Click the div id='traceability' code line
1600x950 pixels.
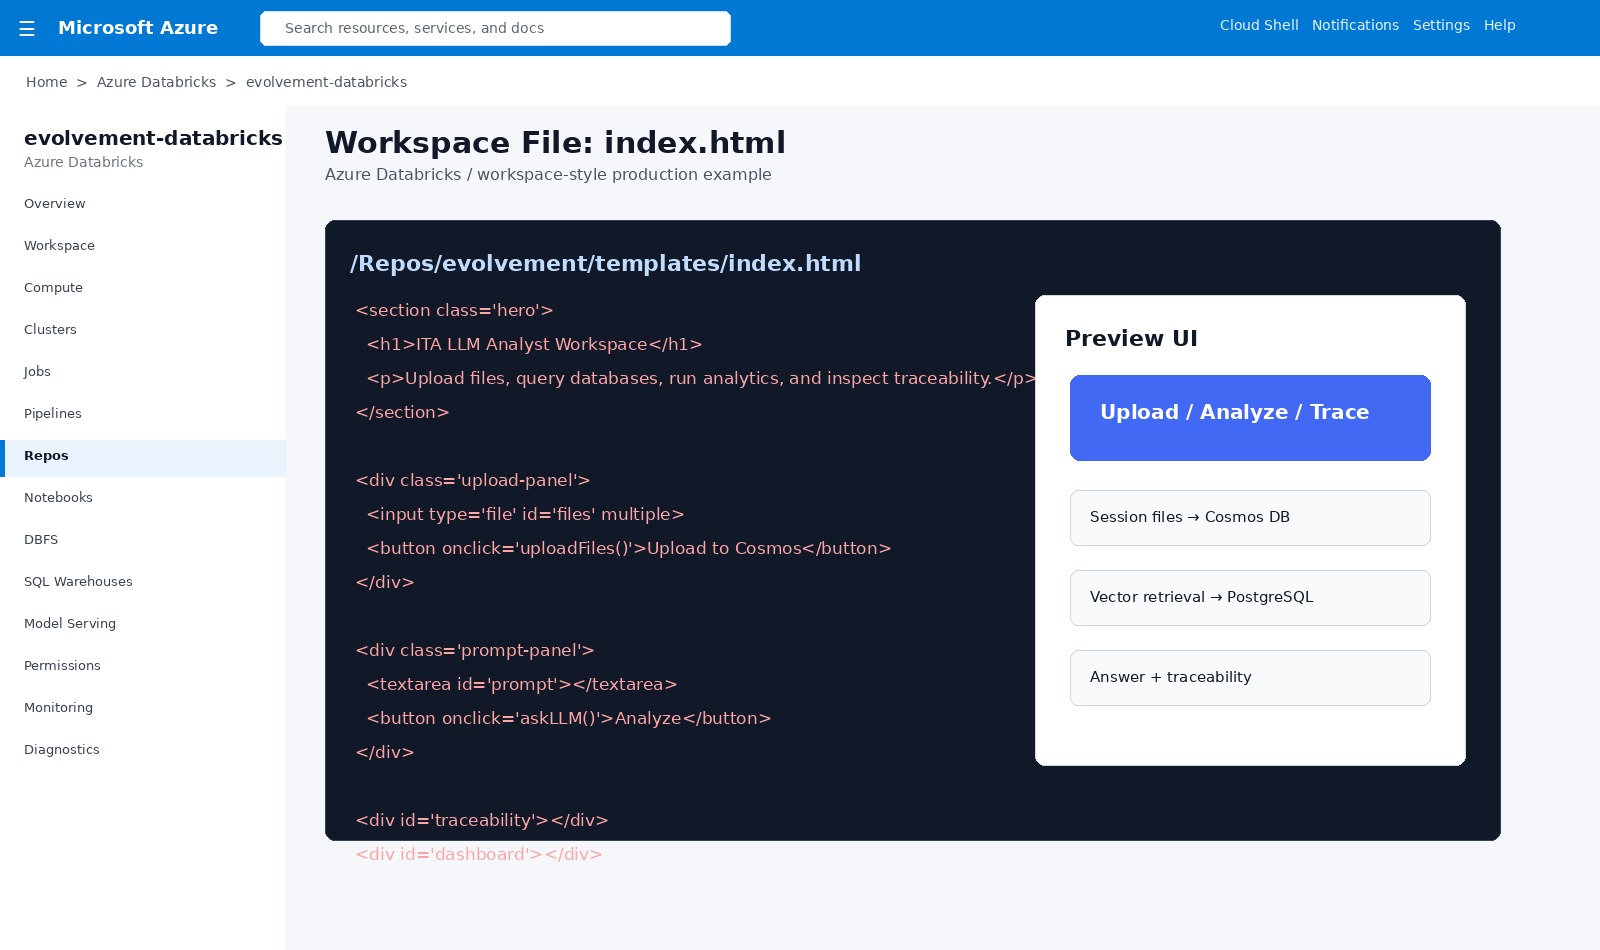pyautogui.click(x=482, y=821)
